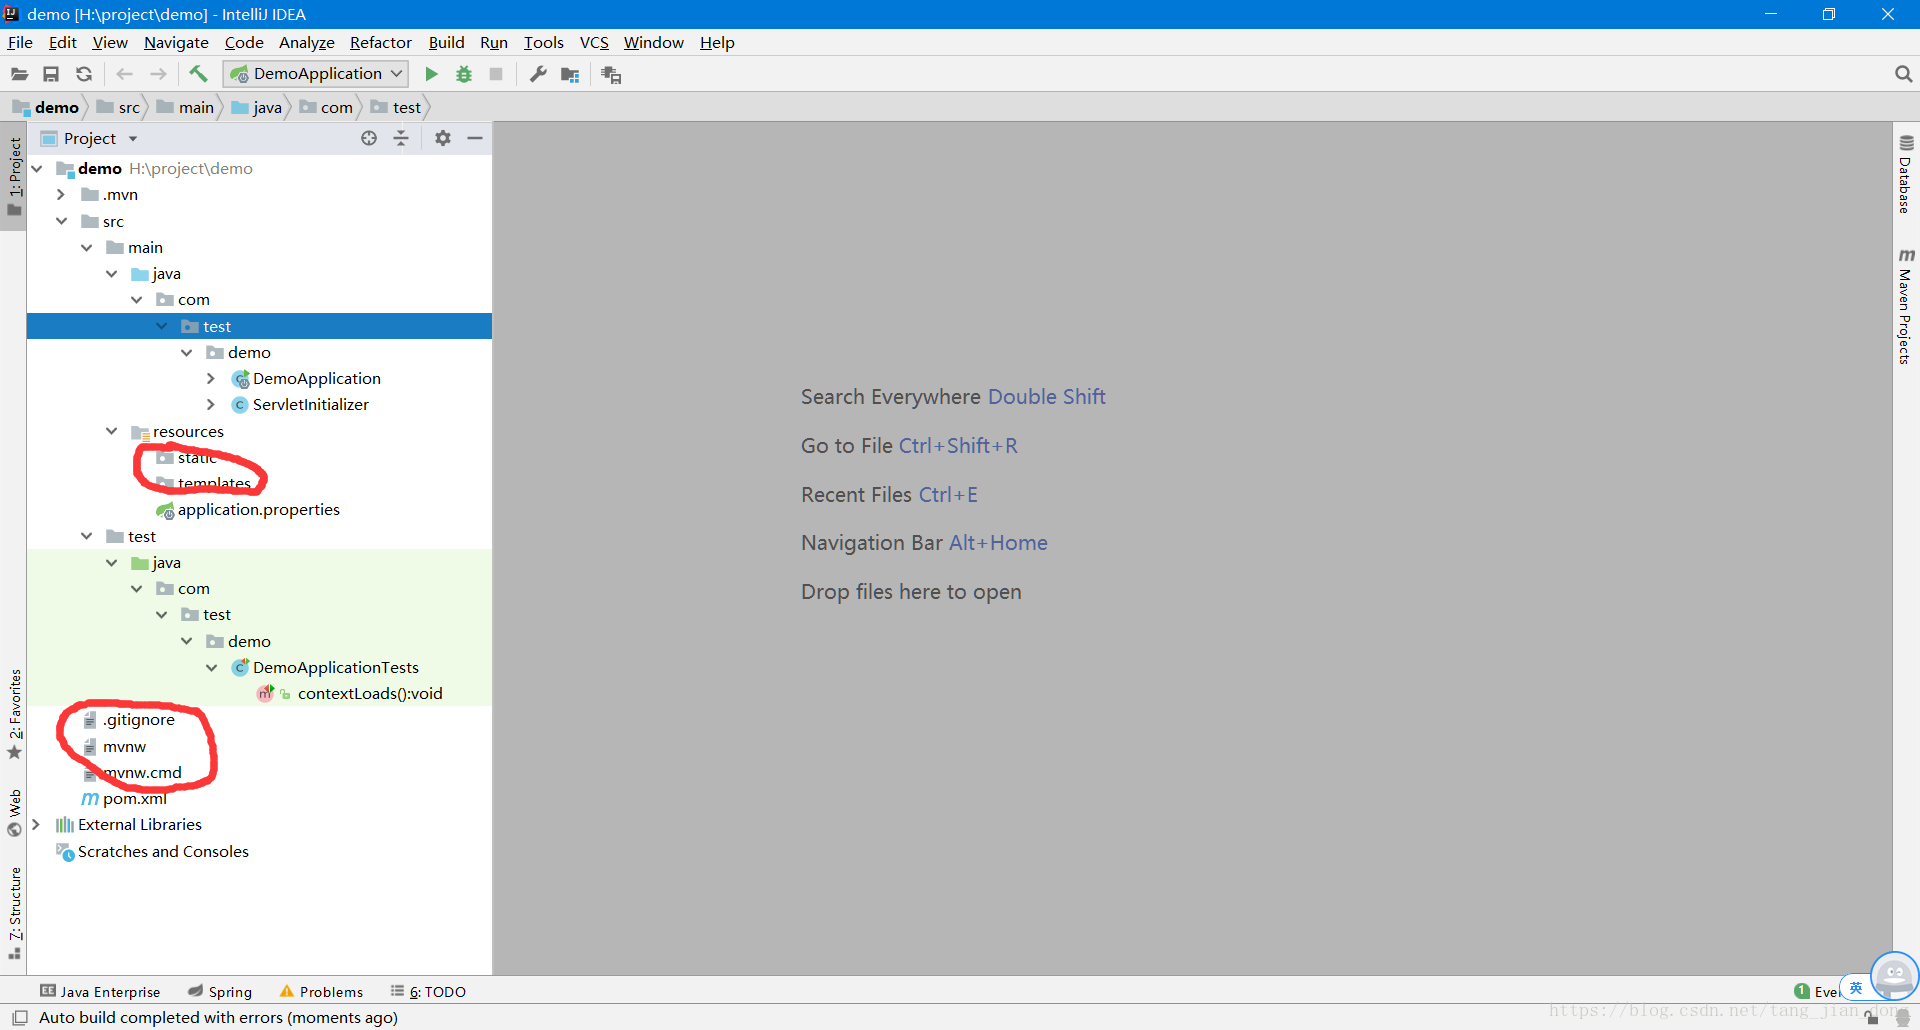Image resolution: width=1920 pixels, height=1030 pixels.
Task: Click the Build Project hammer icon
Action: [198, 74]
